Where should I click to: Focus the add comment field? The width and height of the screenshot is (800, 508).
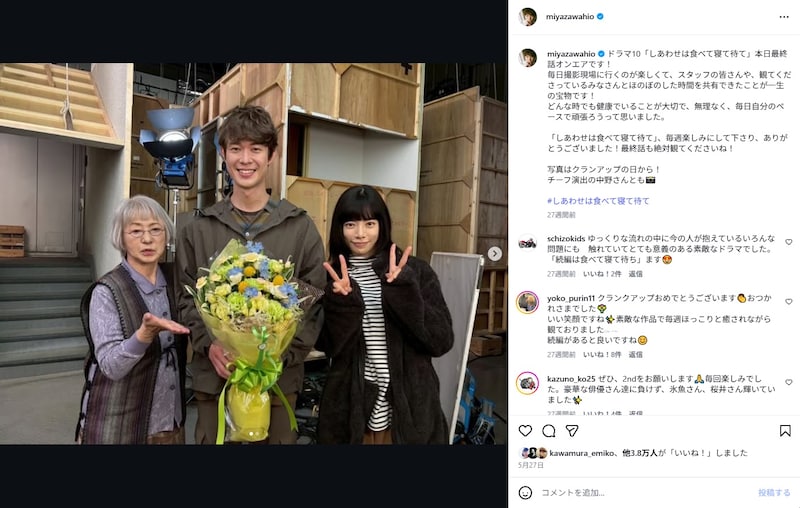645,493
